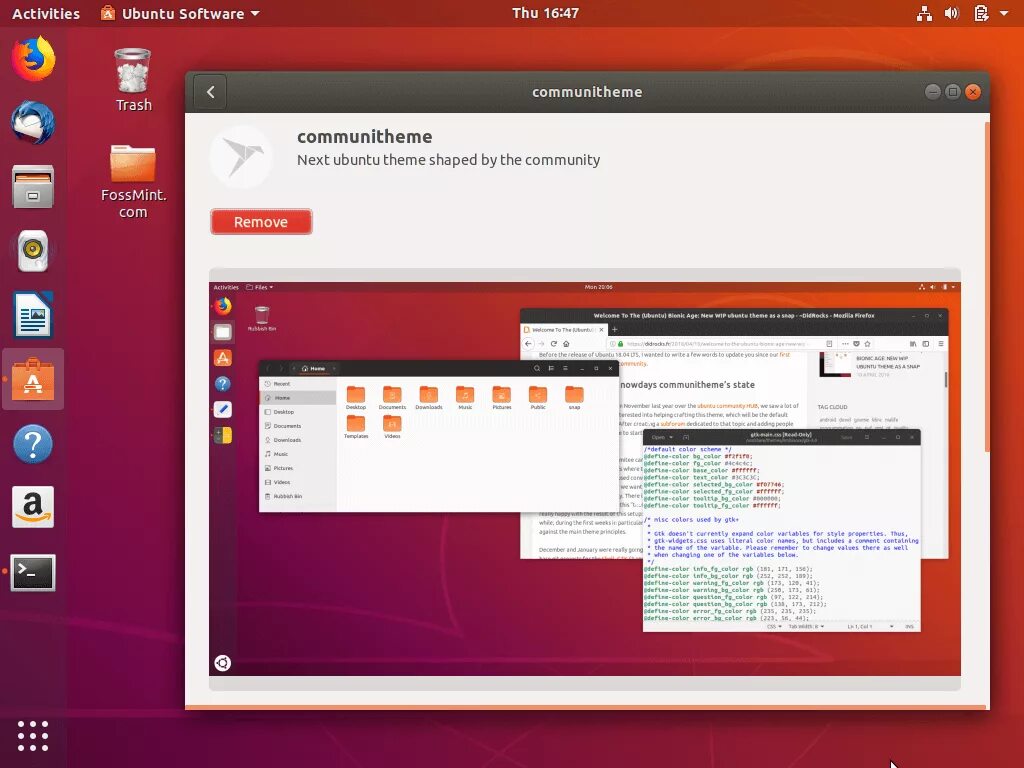The width and height of the screenshot is (1024, 768).
Task: Maximize the communitheme window
Action: (x=953, y=92)
